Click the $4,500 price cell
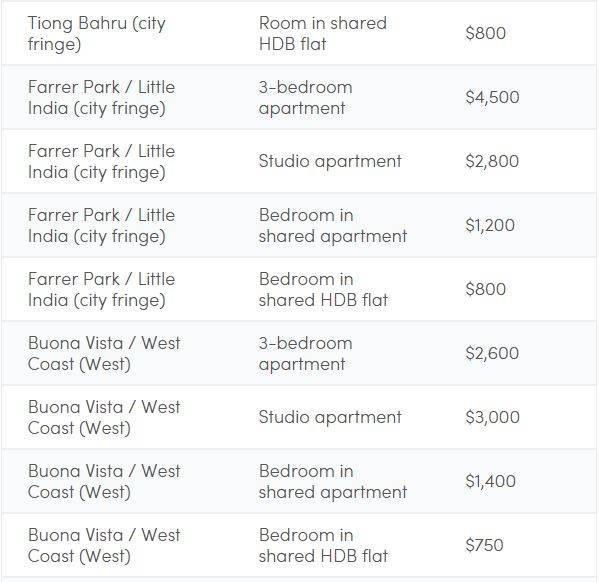This screenshot has height=582, width=600. click(492, 97)
